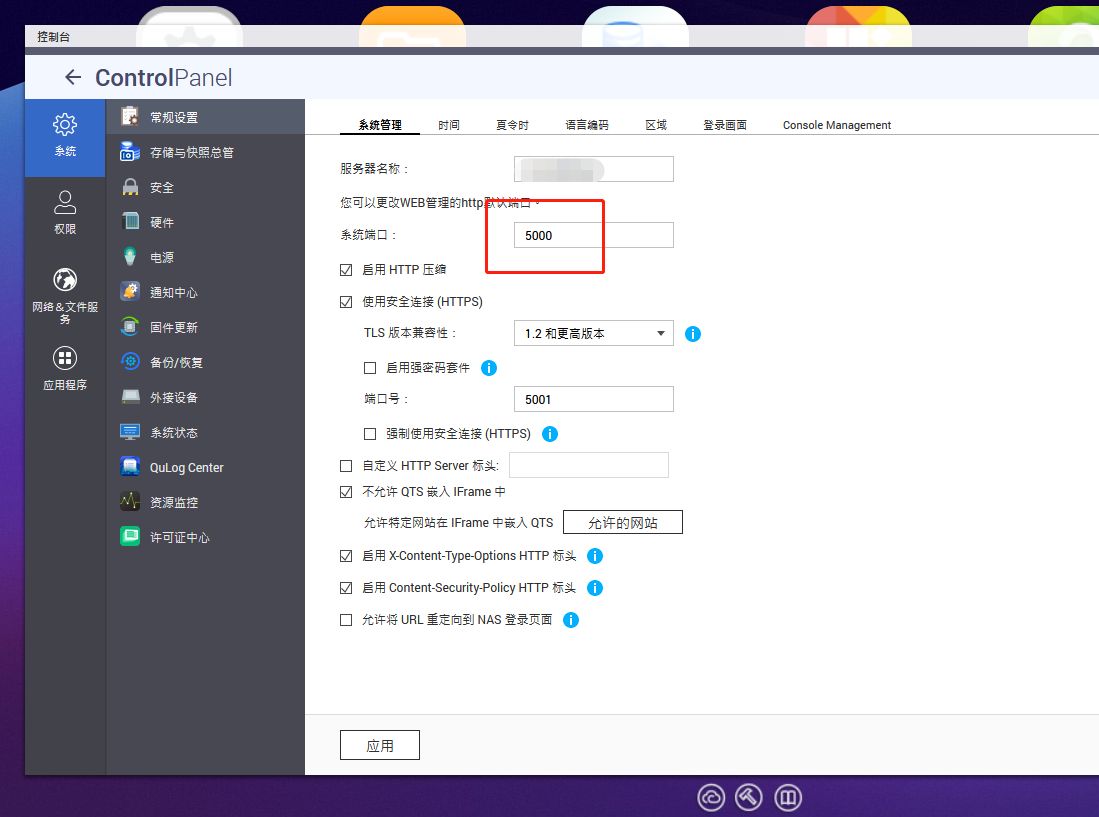Switch to the 时间 tab
This screenshot has height=817, width=1099.
449,125
